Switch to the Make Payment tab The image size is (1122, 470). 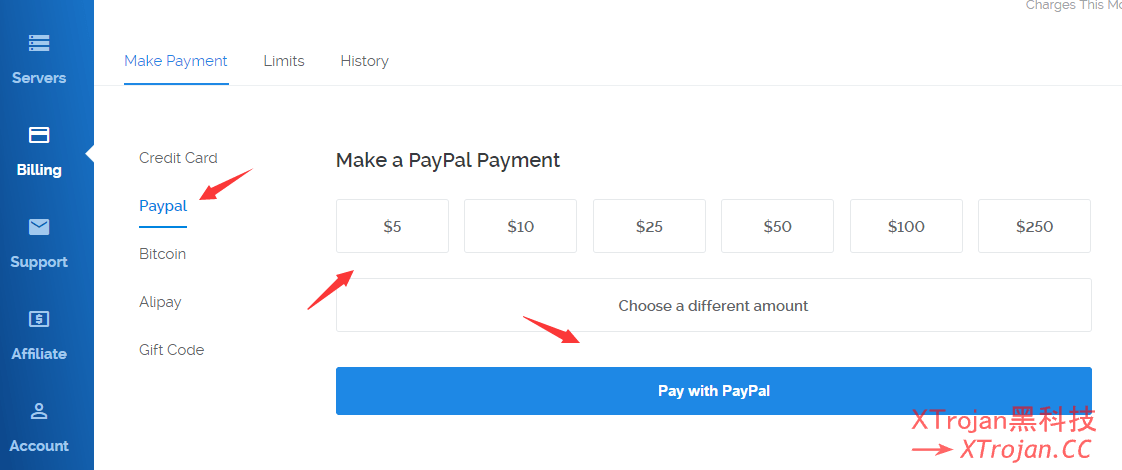coord(176,61)
